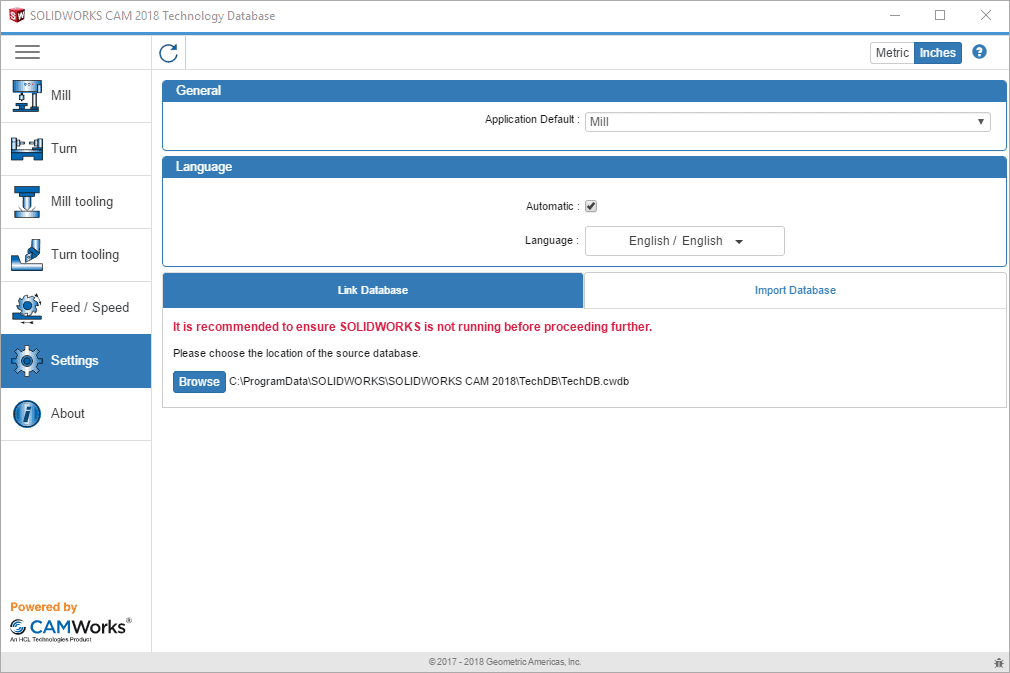Go to the Mill section

click(x=76, y=95)
